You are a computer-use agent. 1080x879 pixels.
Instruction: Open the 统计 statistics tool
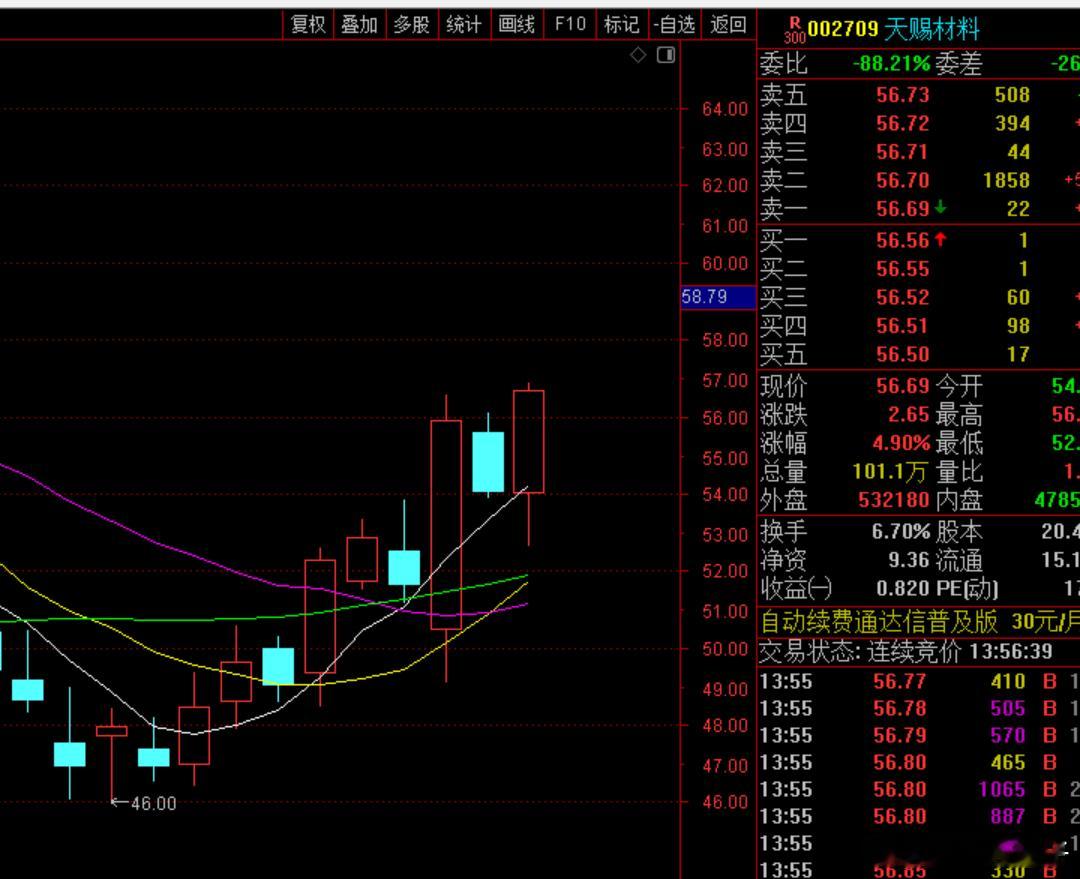click(464, 25)
